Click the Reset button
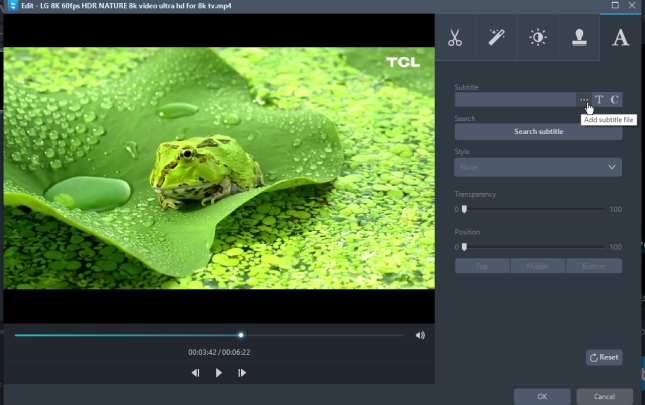 (x=604, y=357)
